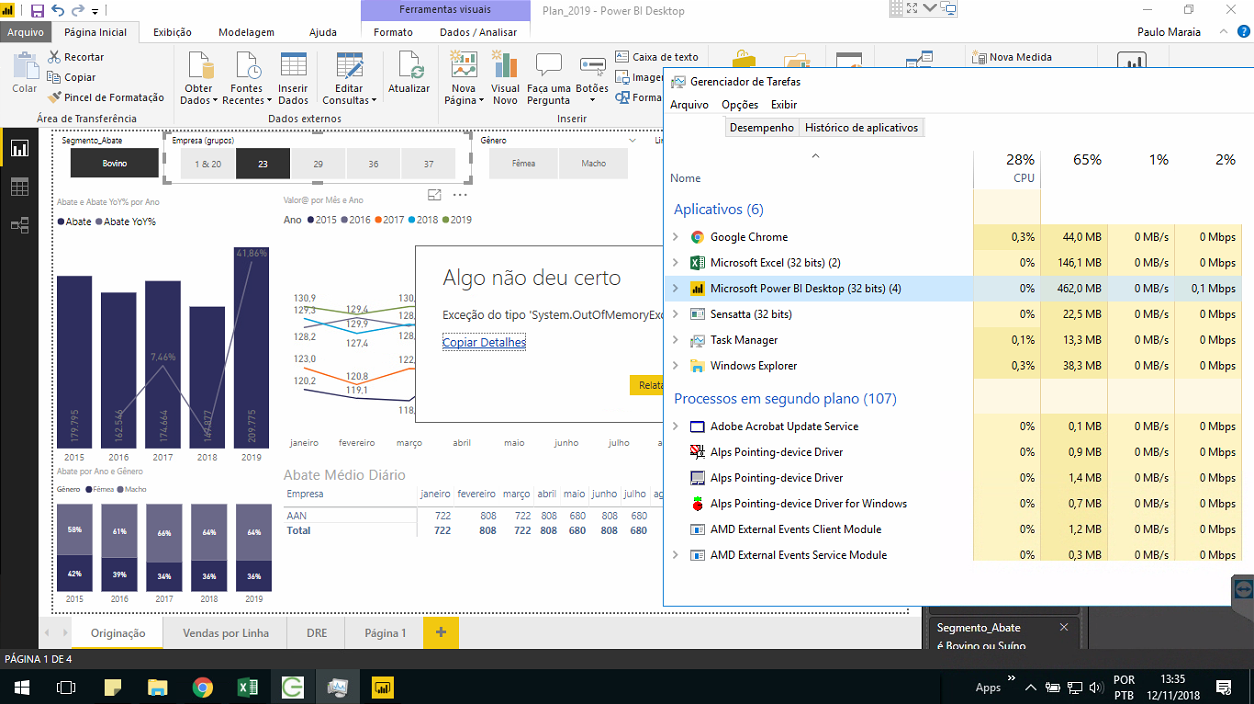
Task: Add a Visual Novo chart
Action: coord(505,78)
